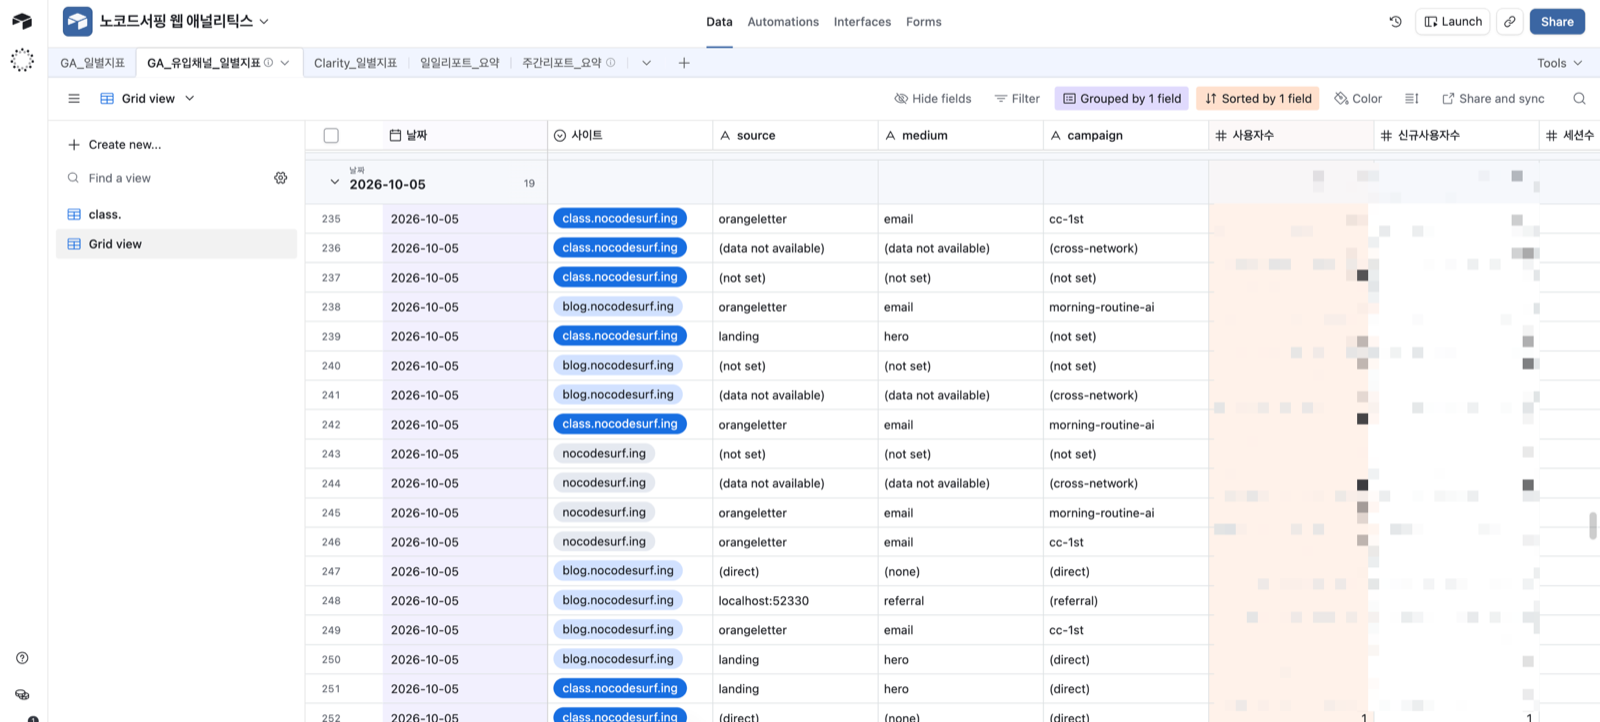Click the copy link icon beside Share

pos(1509,22)
